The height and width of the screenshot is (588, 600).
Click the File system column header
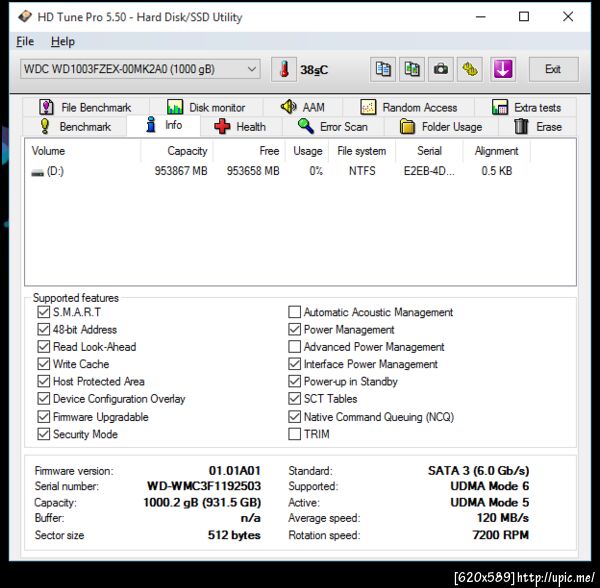tap(362, 151)
